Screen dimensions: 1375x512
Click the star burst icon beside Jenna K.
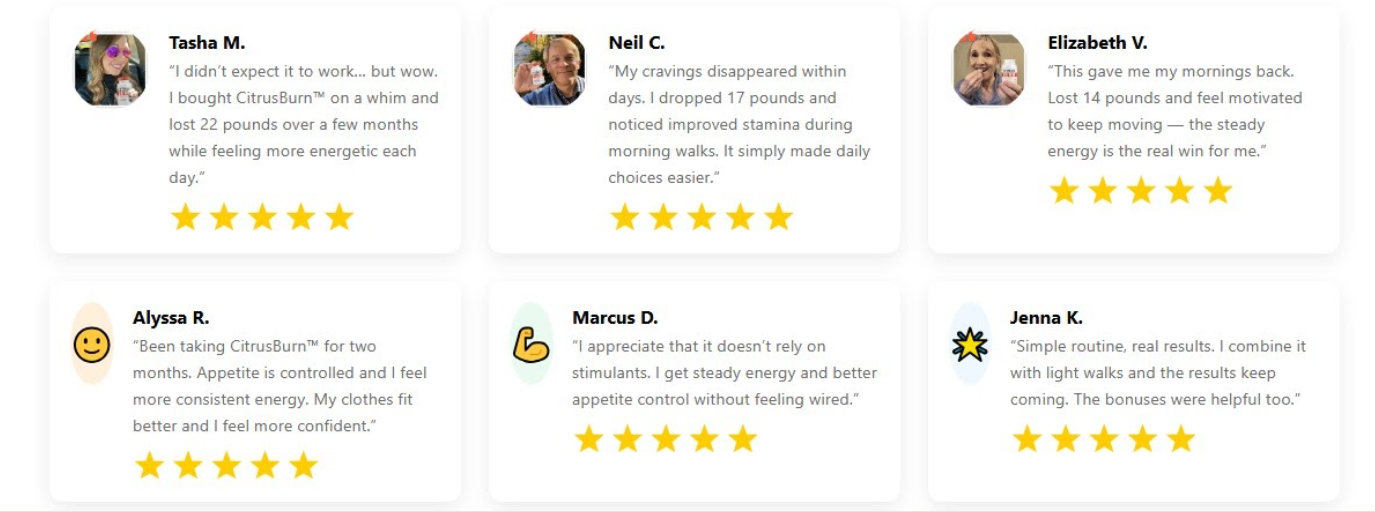point(969,345)
